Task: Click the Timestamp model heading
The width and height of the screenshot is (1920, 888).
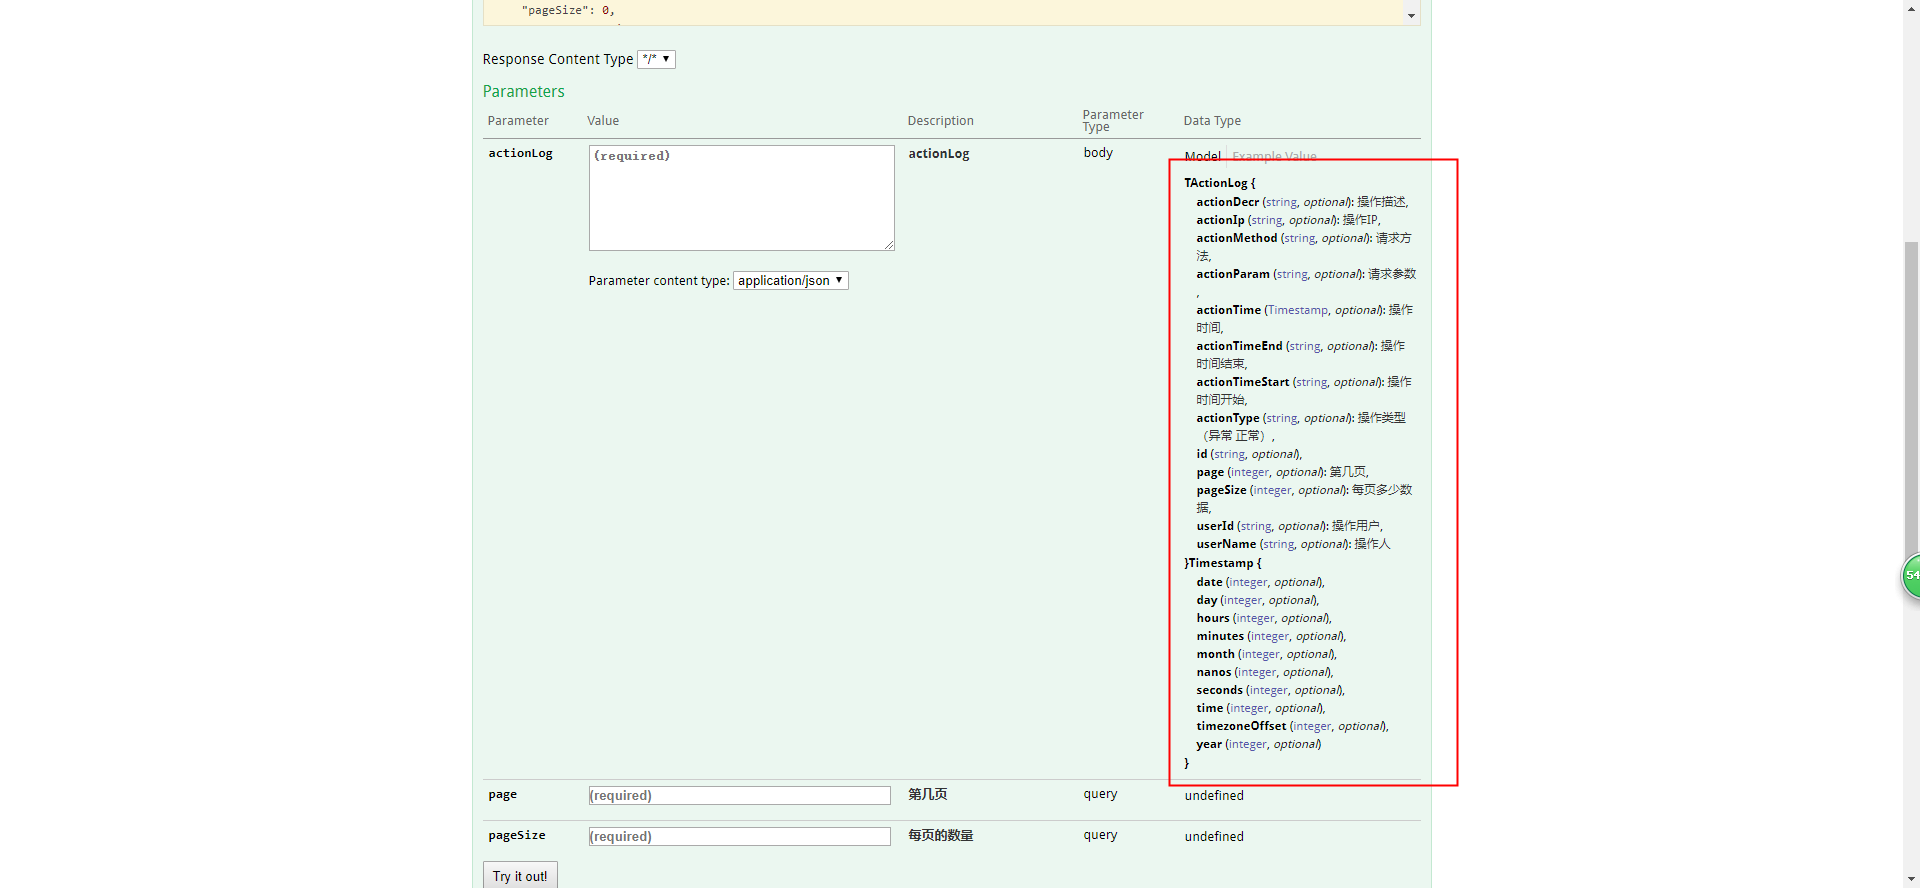Action: [x=1221, y=563]
